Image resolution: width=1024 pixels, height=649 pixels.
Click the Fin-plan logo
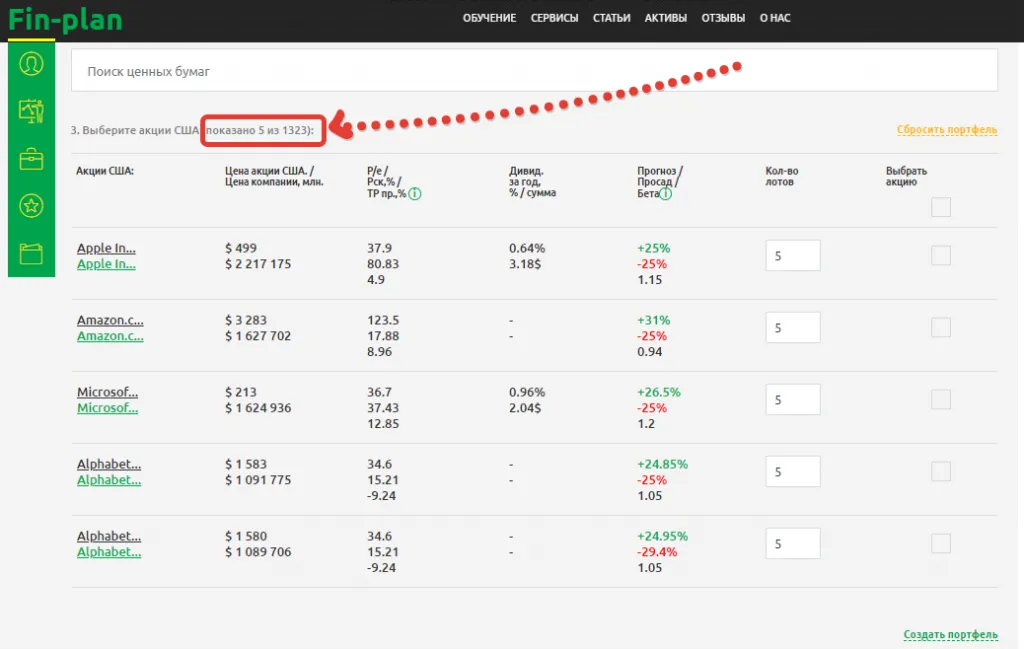click(x=65, y=20)
